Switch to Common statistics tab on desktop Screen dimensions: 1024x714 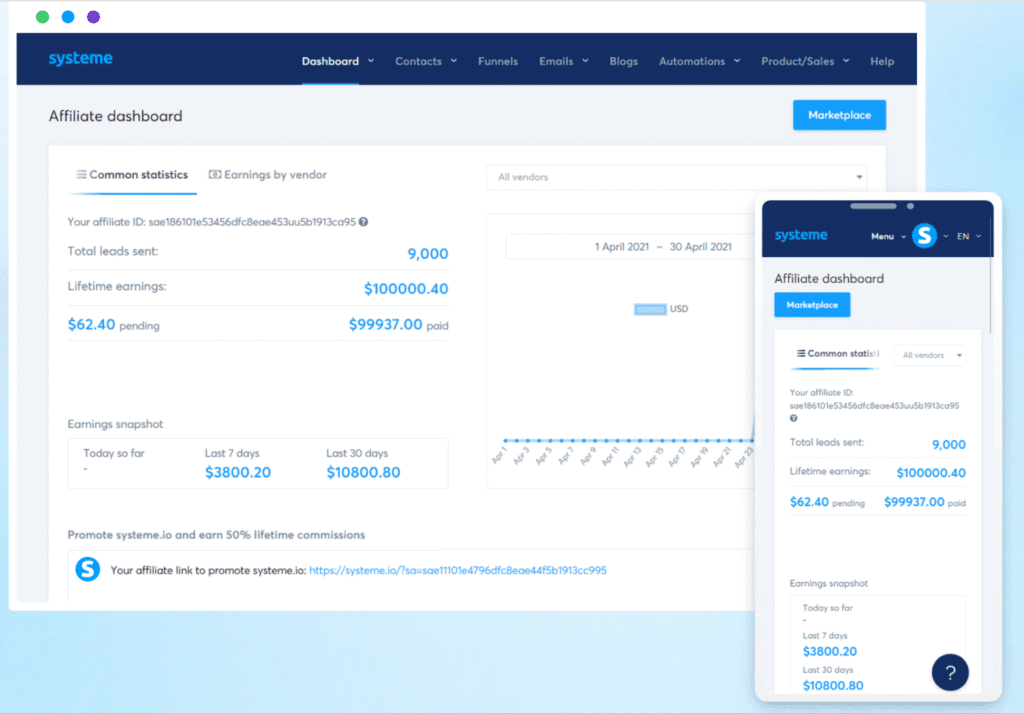(132, 175)
